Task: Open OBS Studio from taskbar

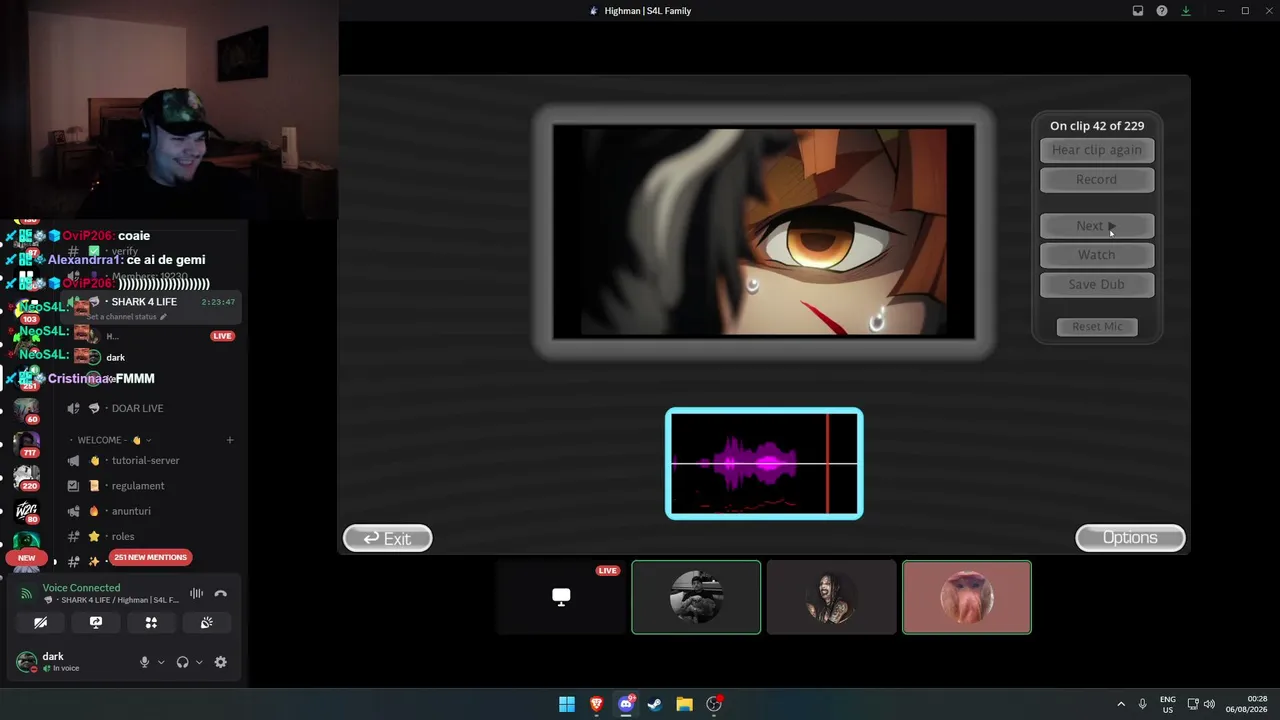Action: [x=714, y=704]
